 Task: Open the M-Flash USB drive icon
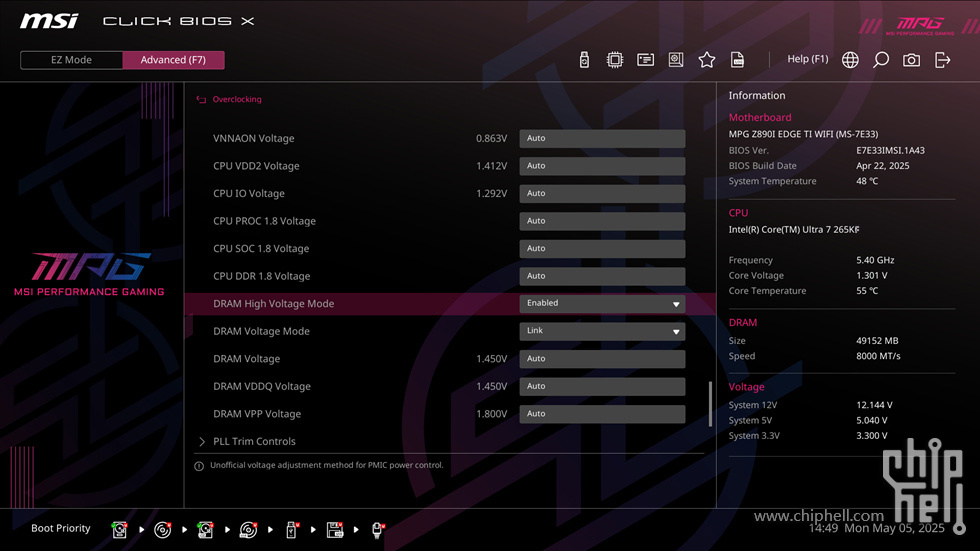(584, 59)
